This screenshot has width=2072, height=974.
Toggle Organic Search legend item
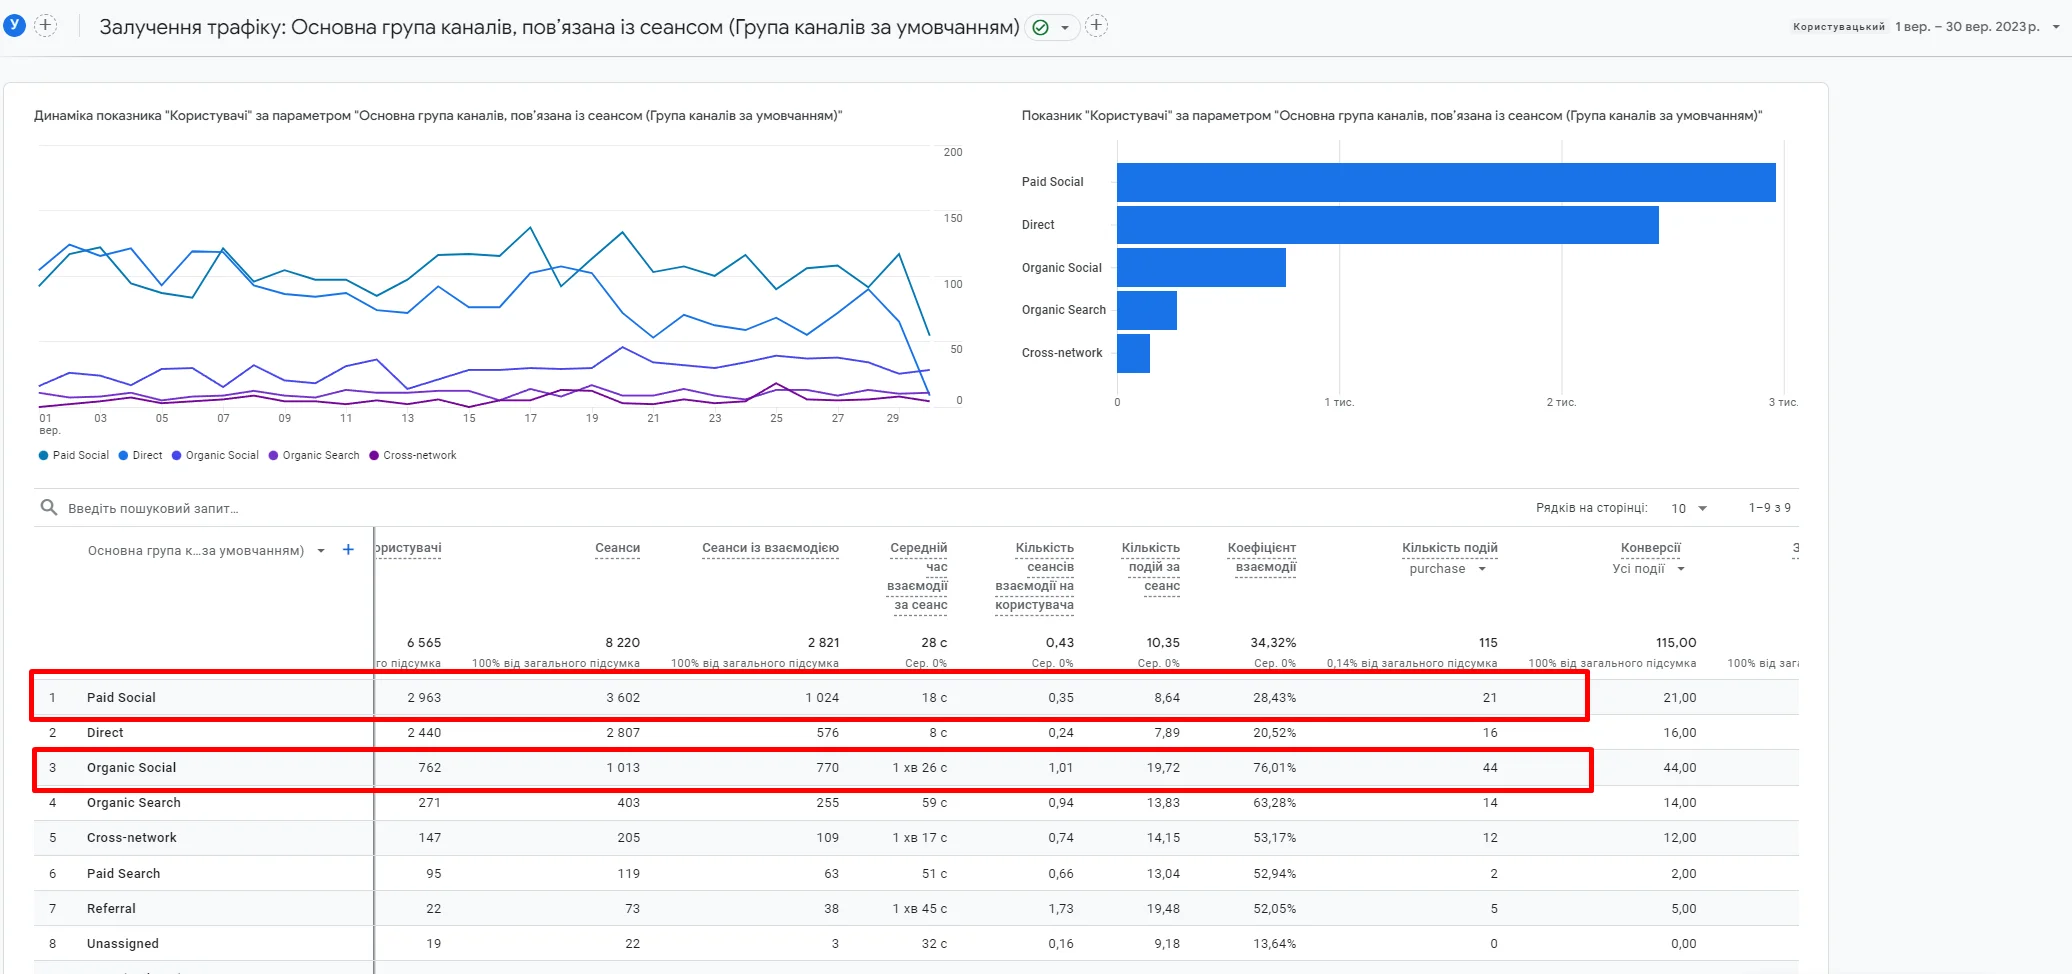[314, 455]
